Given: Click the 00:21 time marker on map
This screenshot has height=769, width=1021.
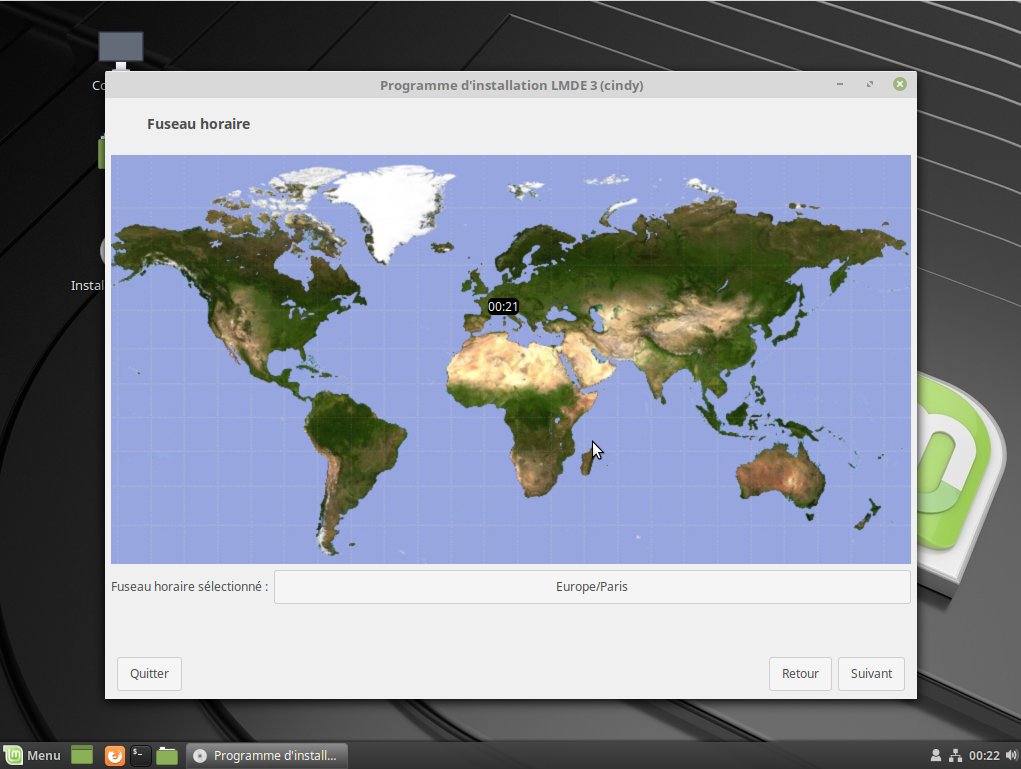Looking at the screenshot, I should [503, 306].
